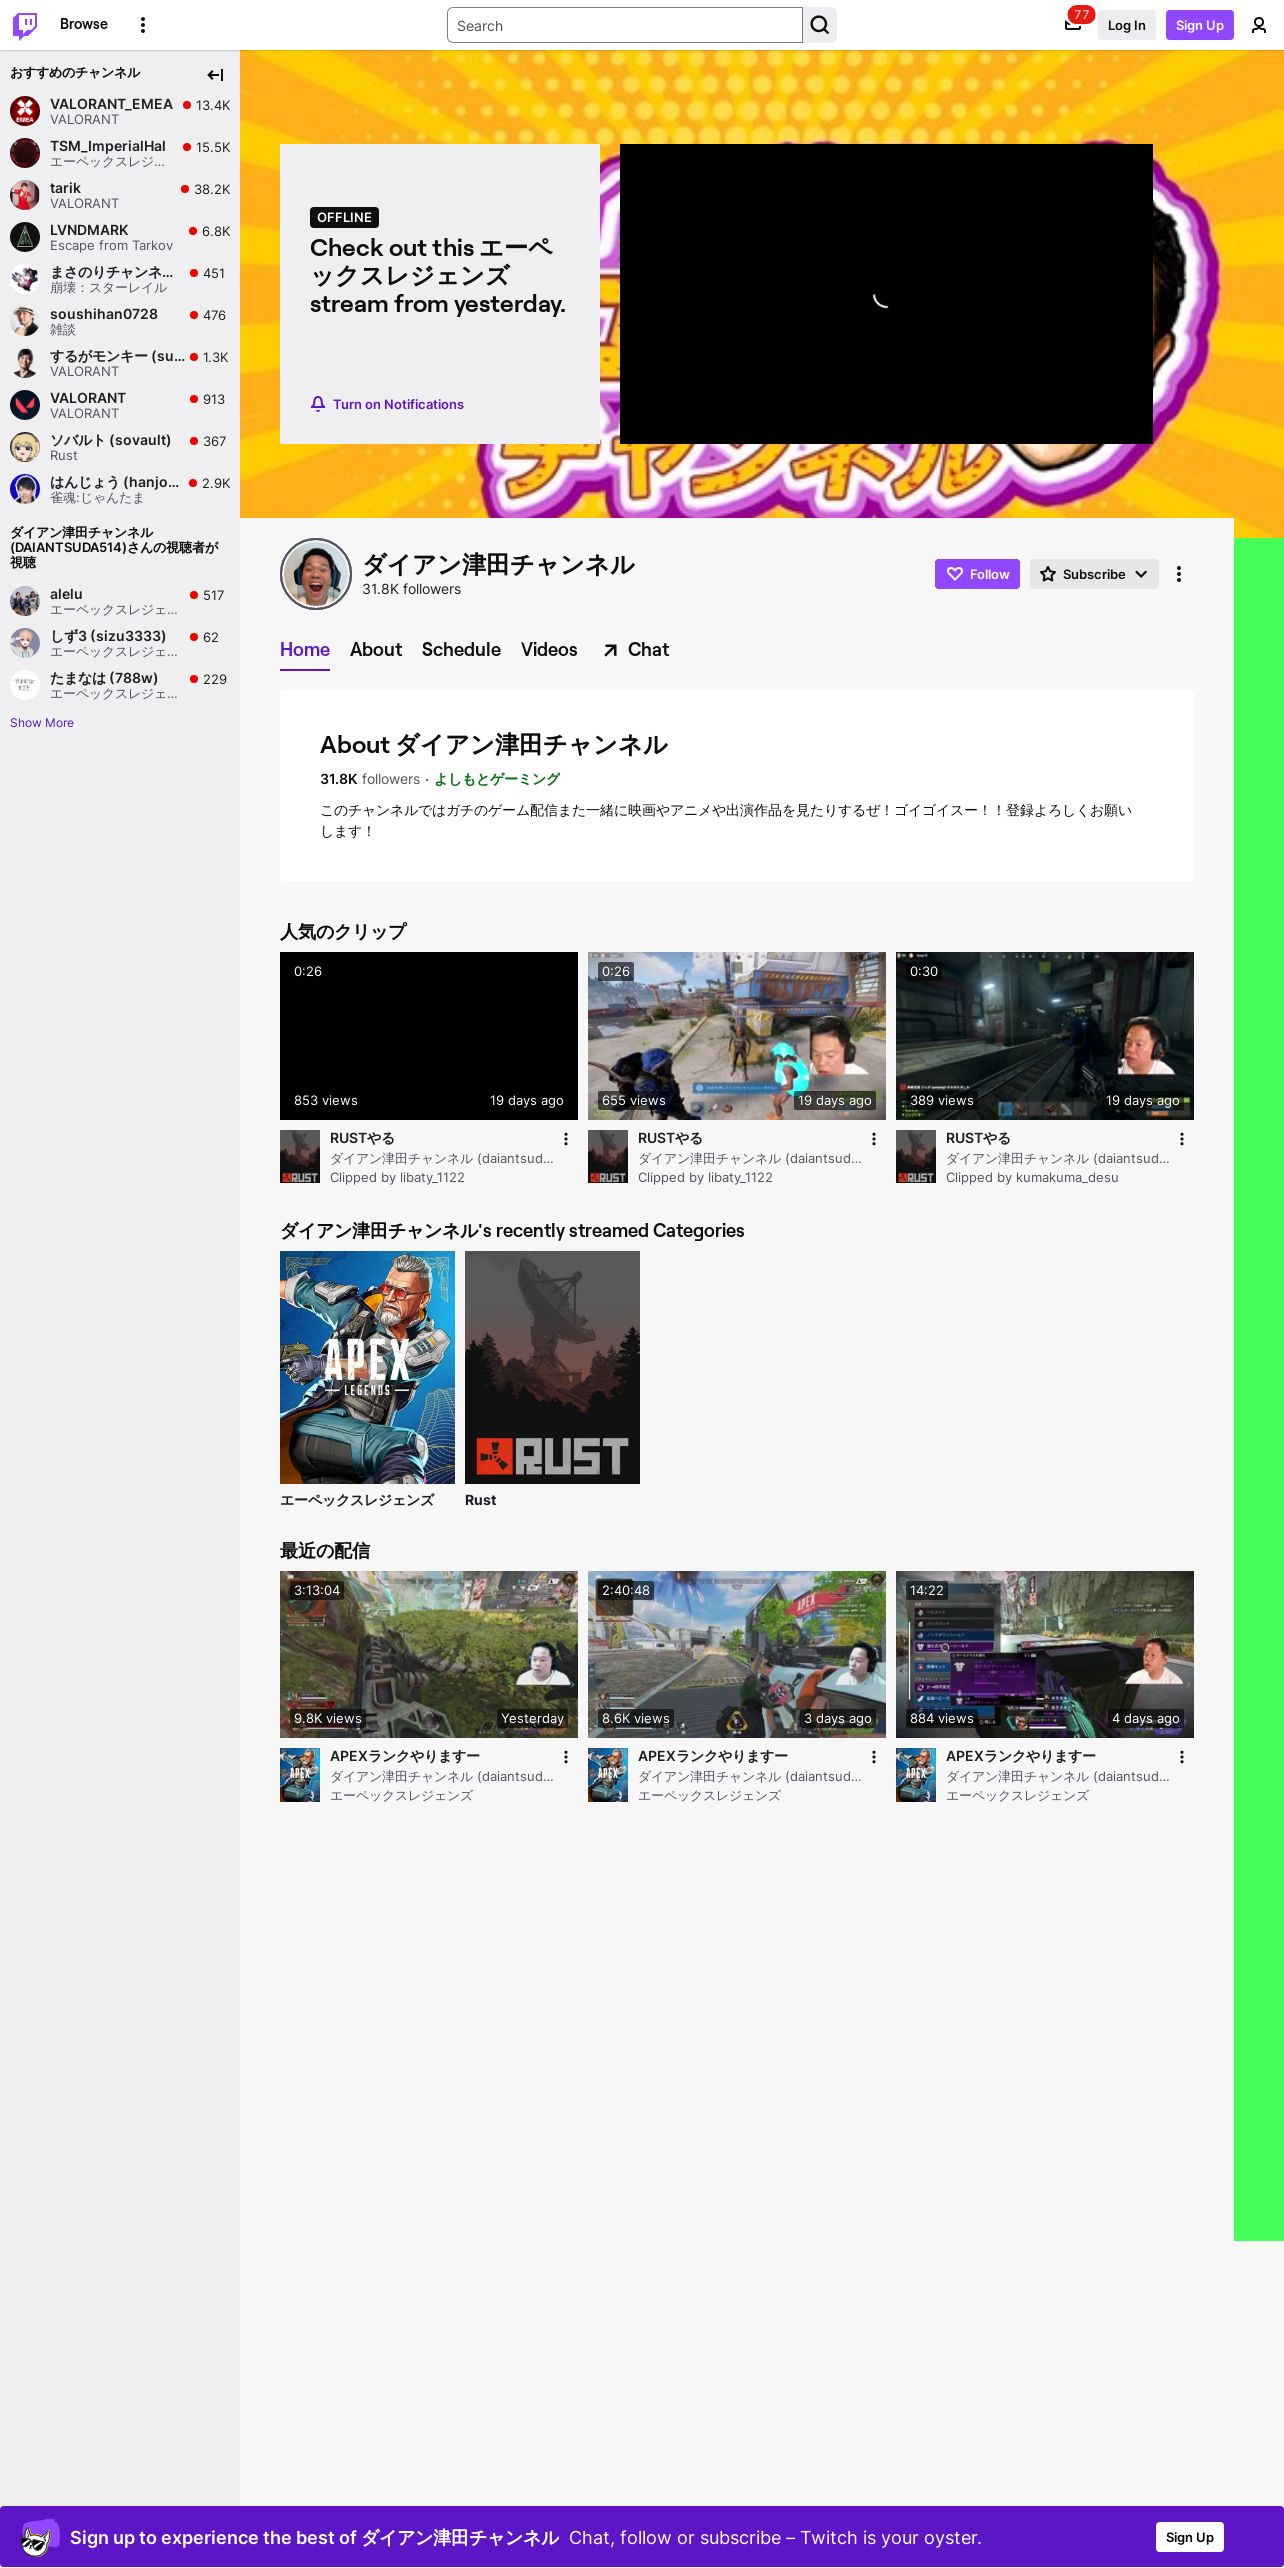Open options for 4 days ago APEX video
The image size is (1284, 2568).
click(1182, 1757)
